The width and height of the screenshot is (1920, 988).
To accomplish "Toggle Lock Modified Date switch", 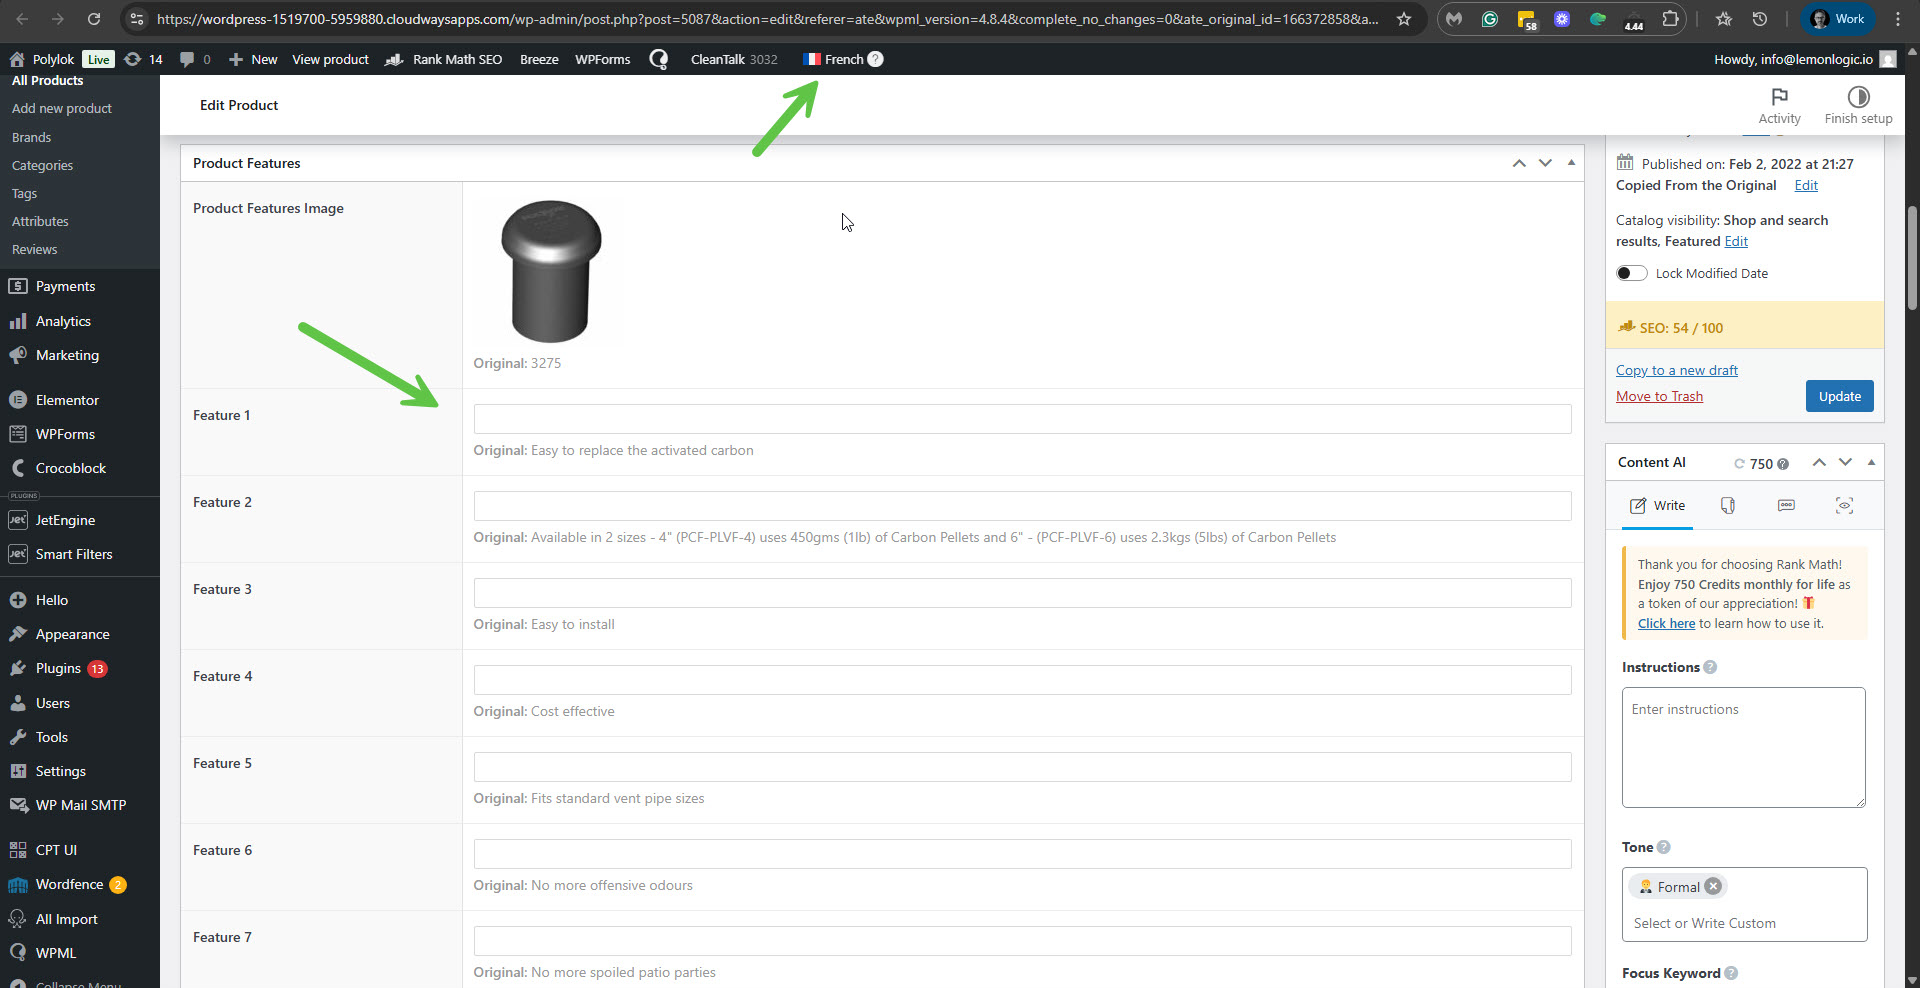I will coord(1632,273).
